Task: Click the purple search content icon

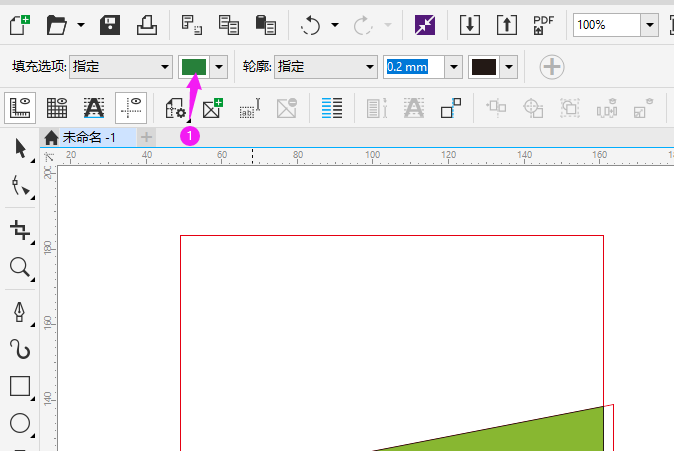Action: (425, 25)
